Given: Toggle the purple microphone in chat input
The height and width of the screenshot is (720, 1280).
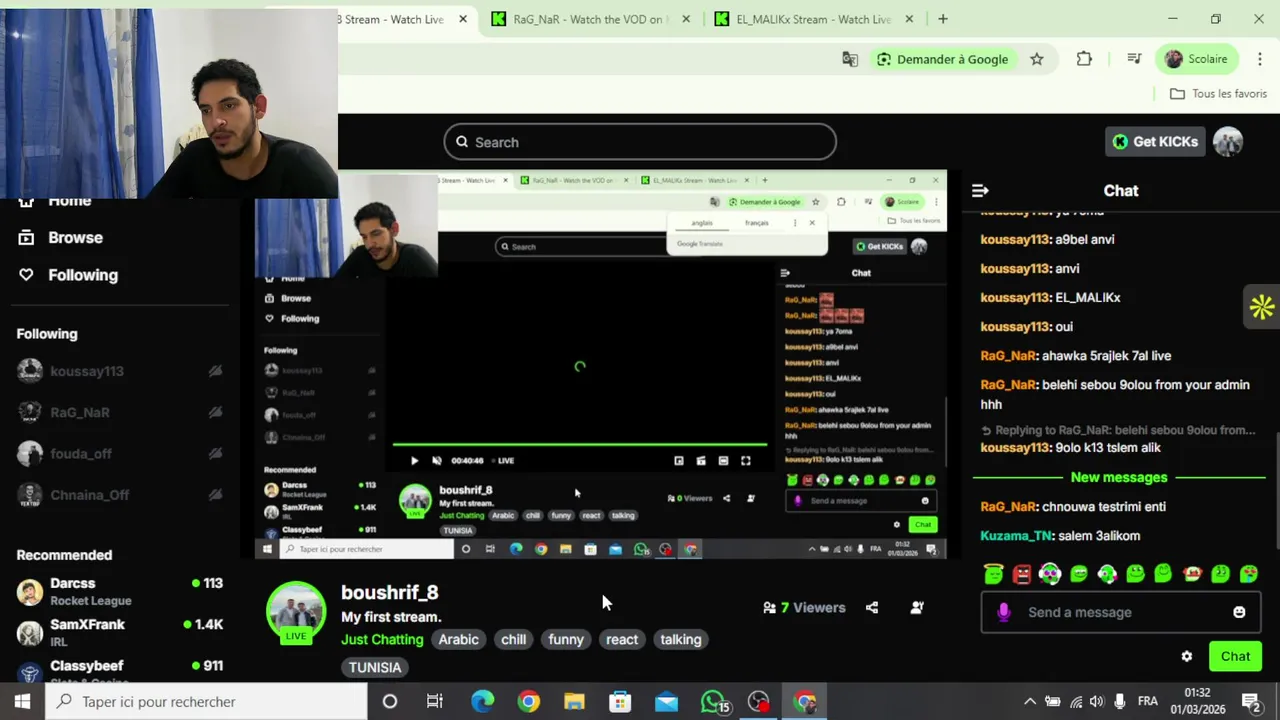Looking at the screenshot, I should (x=1004, y=612).
